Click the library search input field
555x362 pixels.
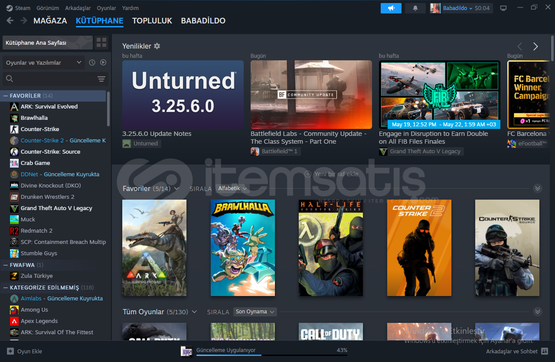(55, 79)
